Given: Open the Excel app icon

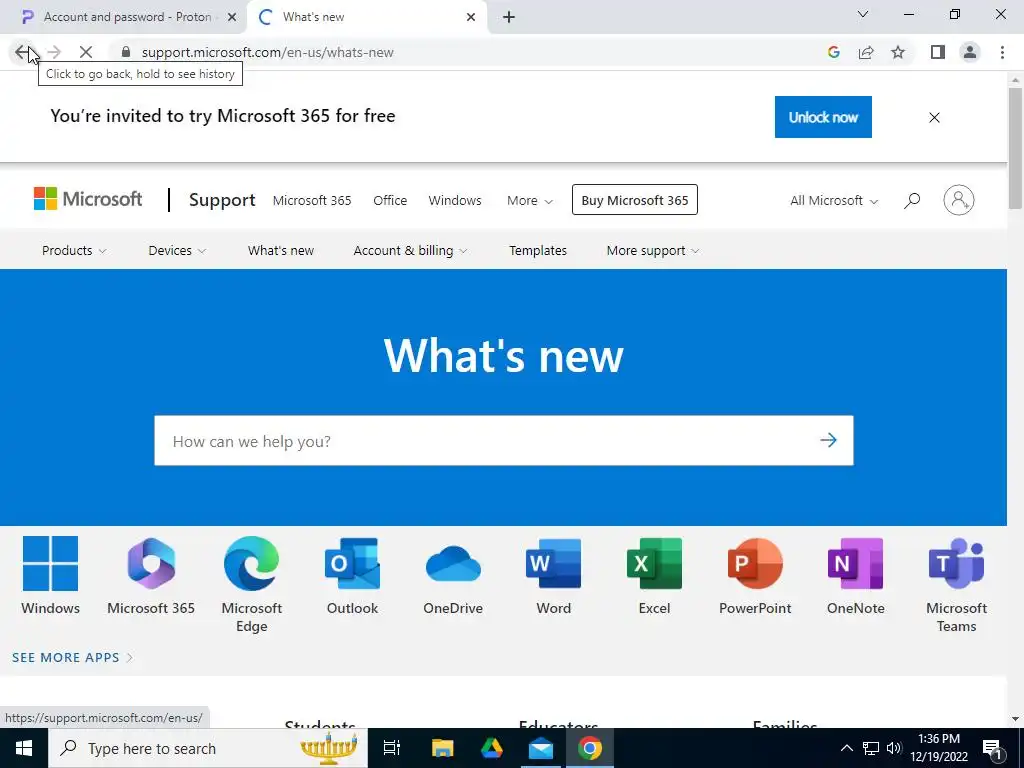Looking at the screenshot, I should click(654, 564).
